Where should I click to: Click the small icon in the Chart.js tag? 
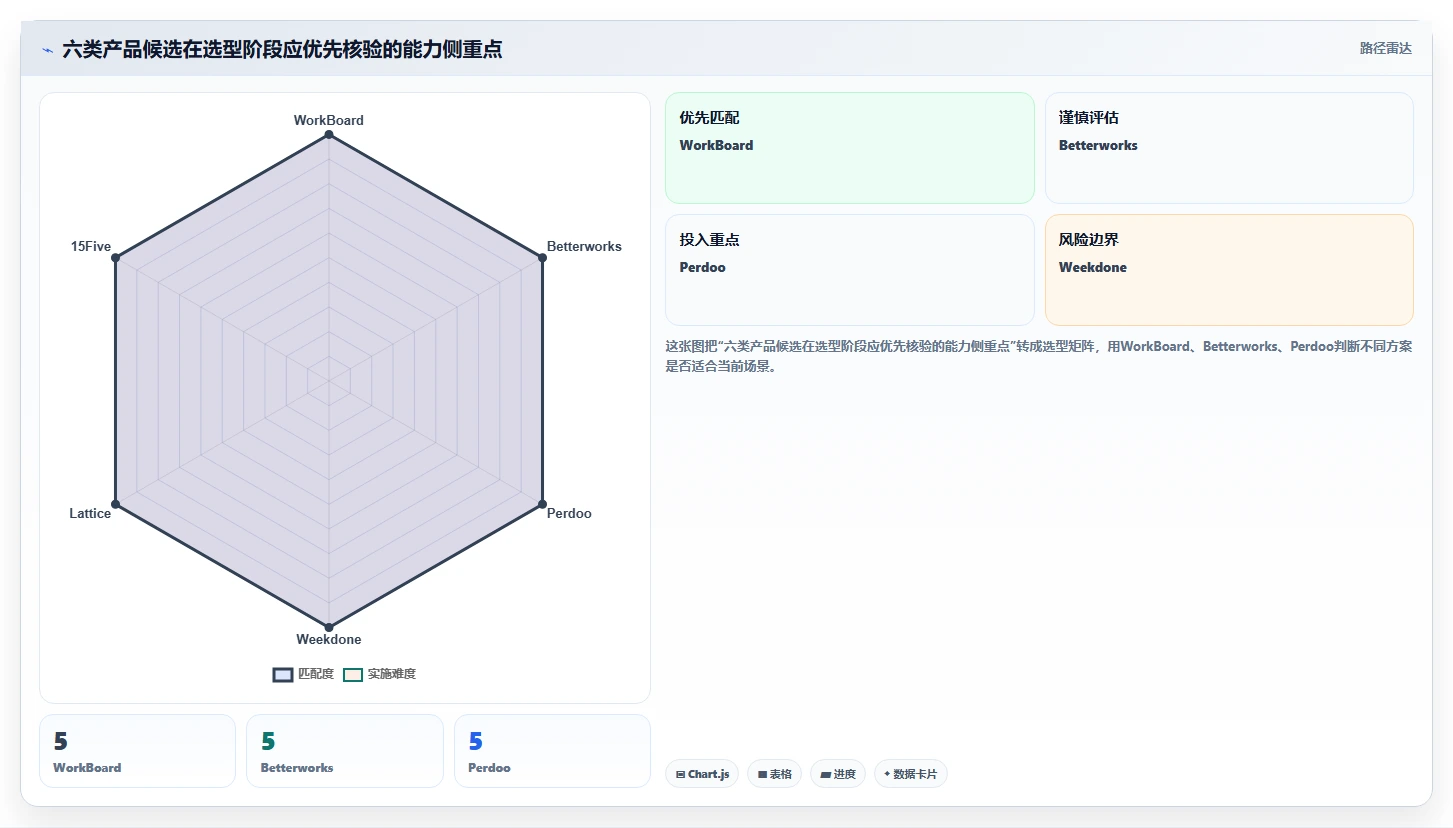(681, 774)
